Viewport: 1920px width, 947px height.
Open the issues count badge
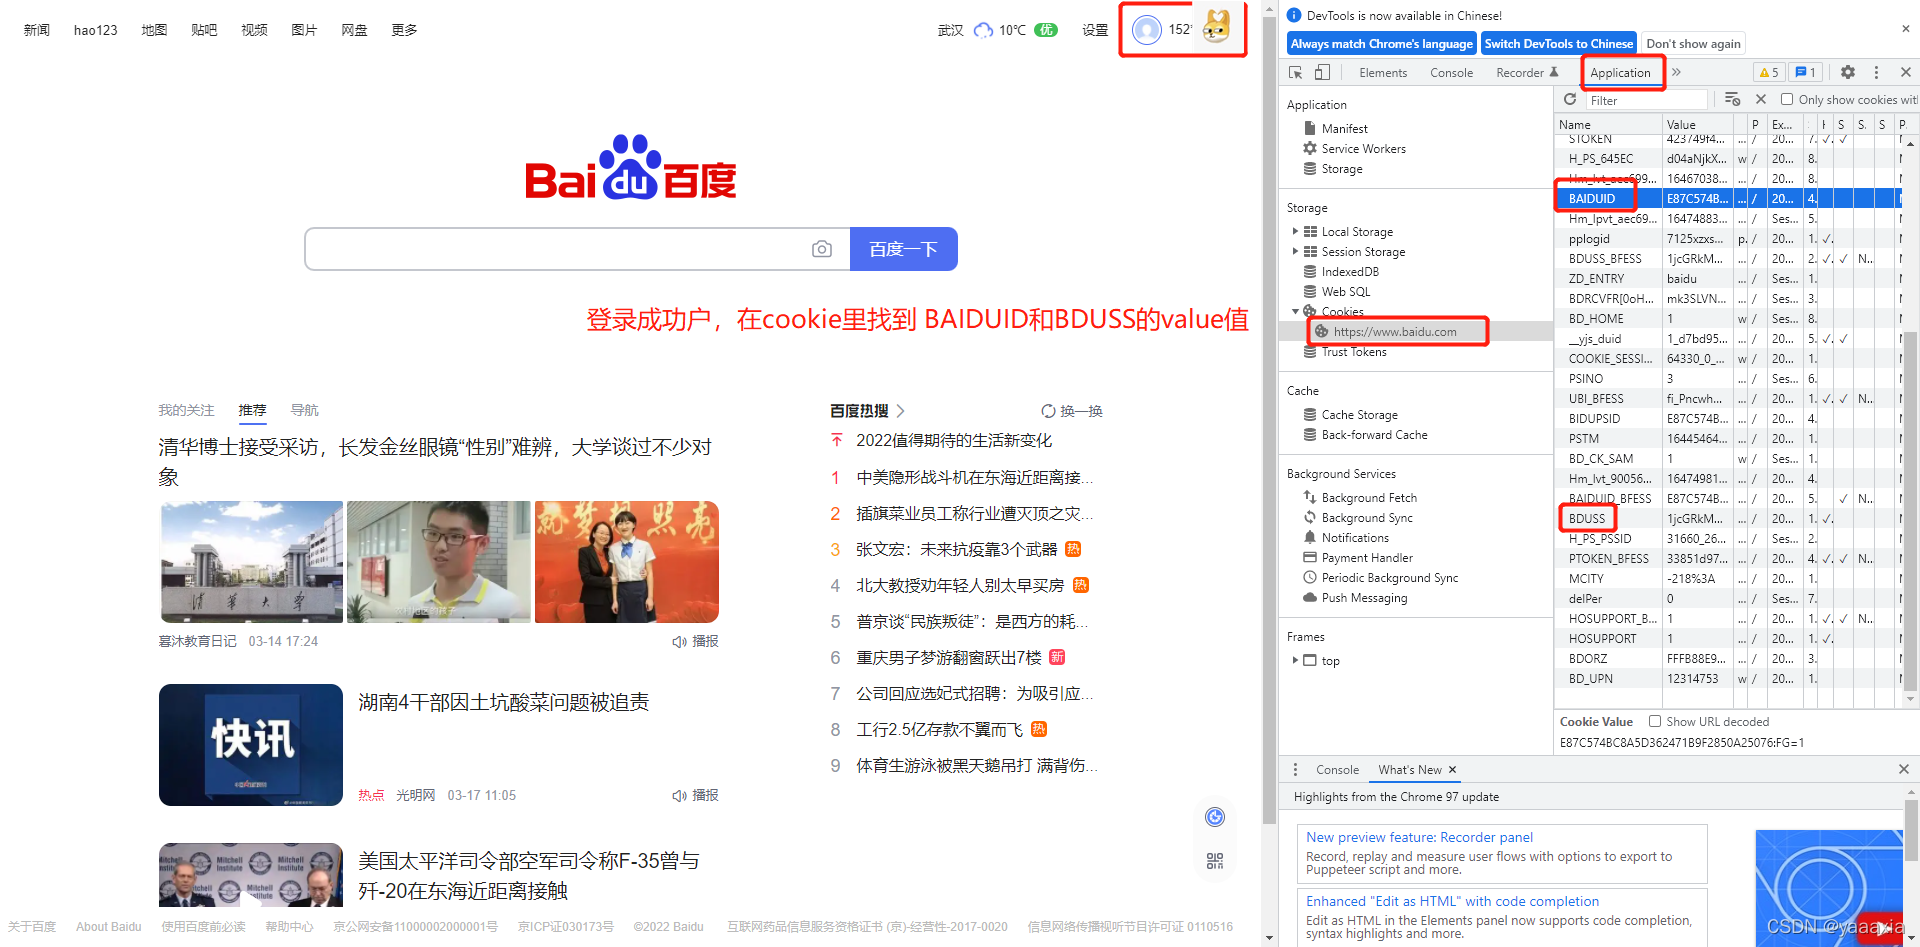[x=1805, y=72]
